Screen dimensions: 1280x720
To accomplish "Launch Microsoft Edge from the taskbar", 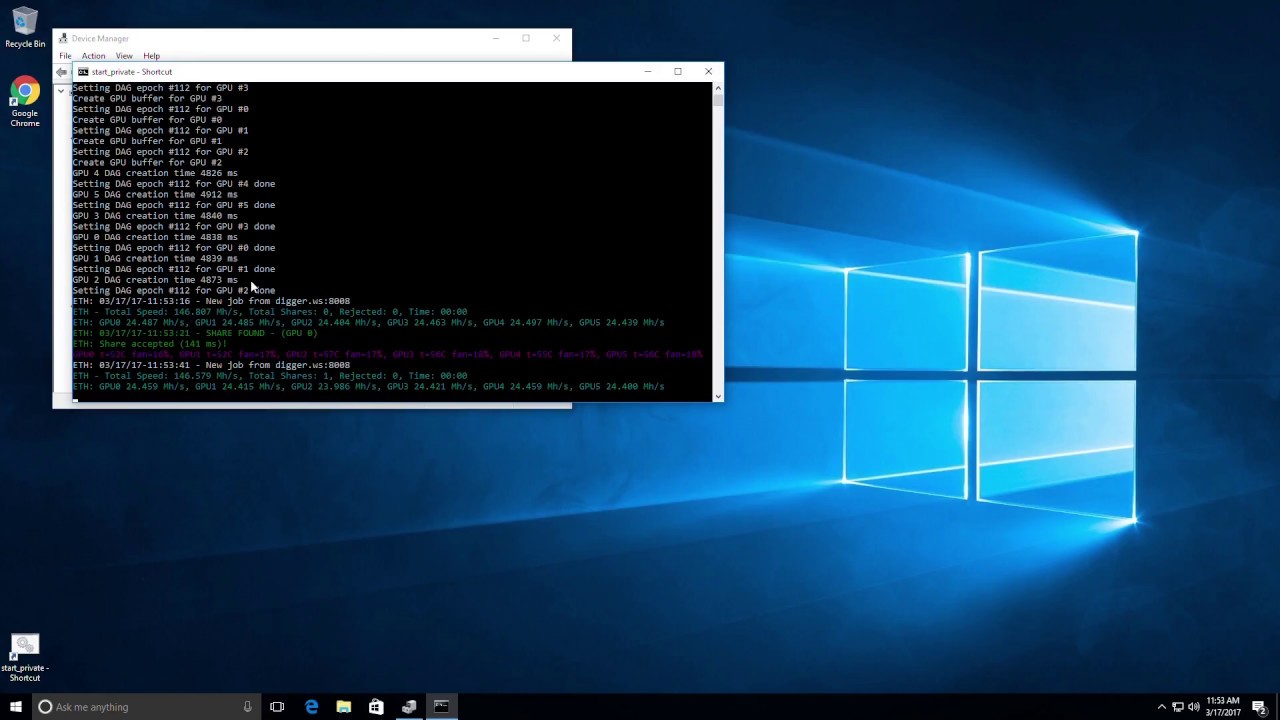I will 311,707.
